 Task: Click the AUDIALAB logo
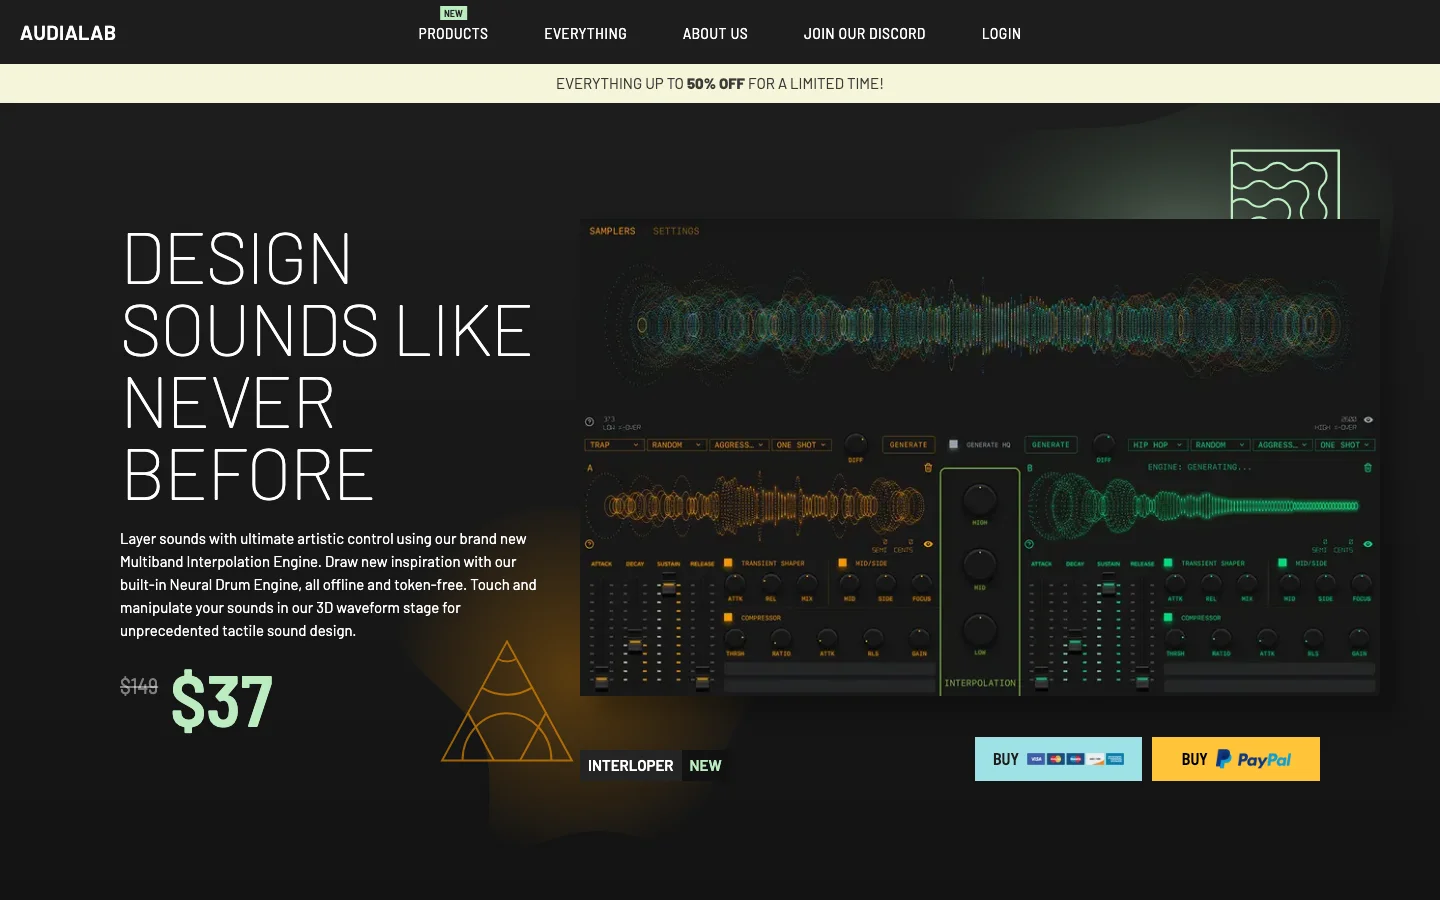[x=68, y=33]
